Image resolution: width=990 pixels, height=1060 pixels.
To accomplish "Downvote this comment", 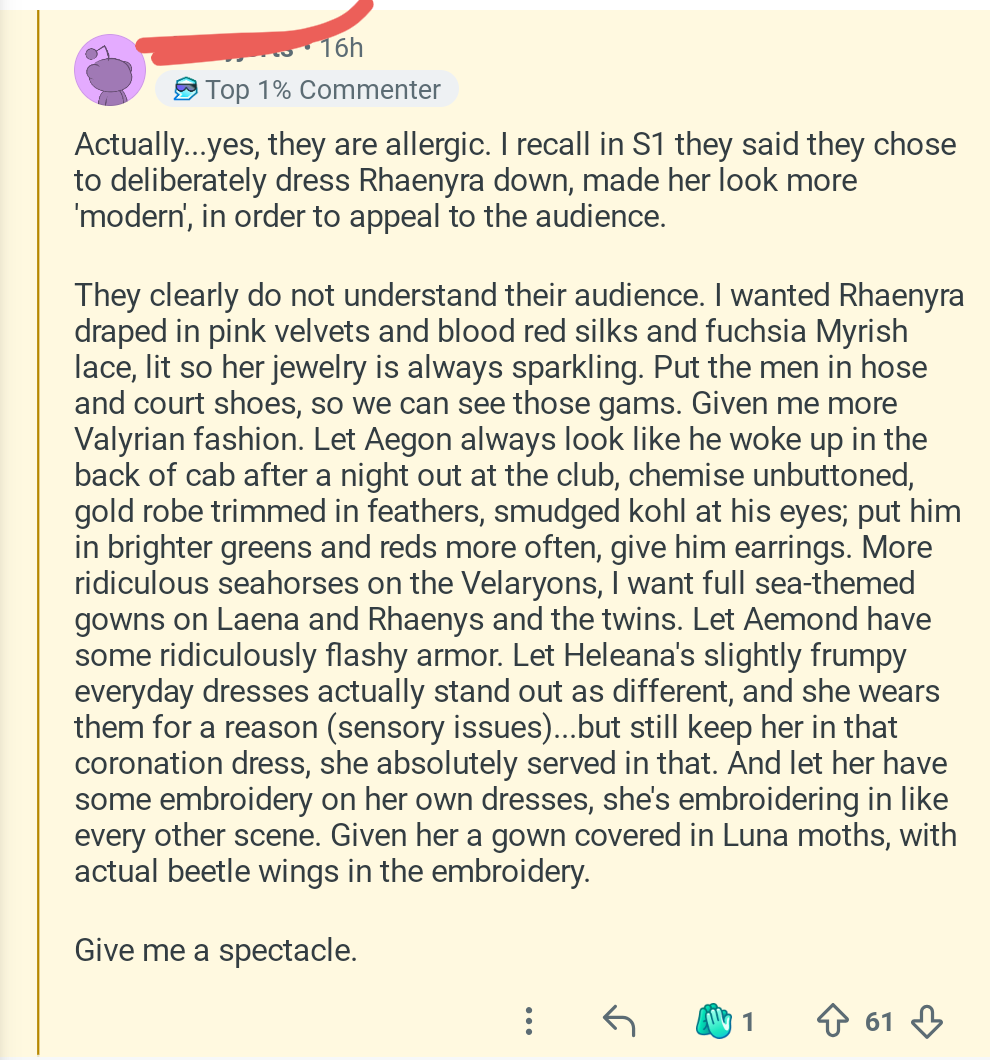I will tap(928, 1021).
